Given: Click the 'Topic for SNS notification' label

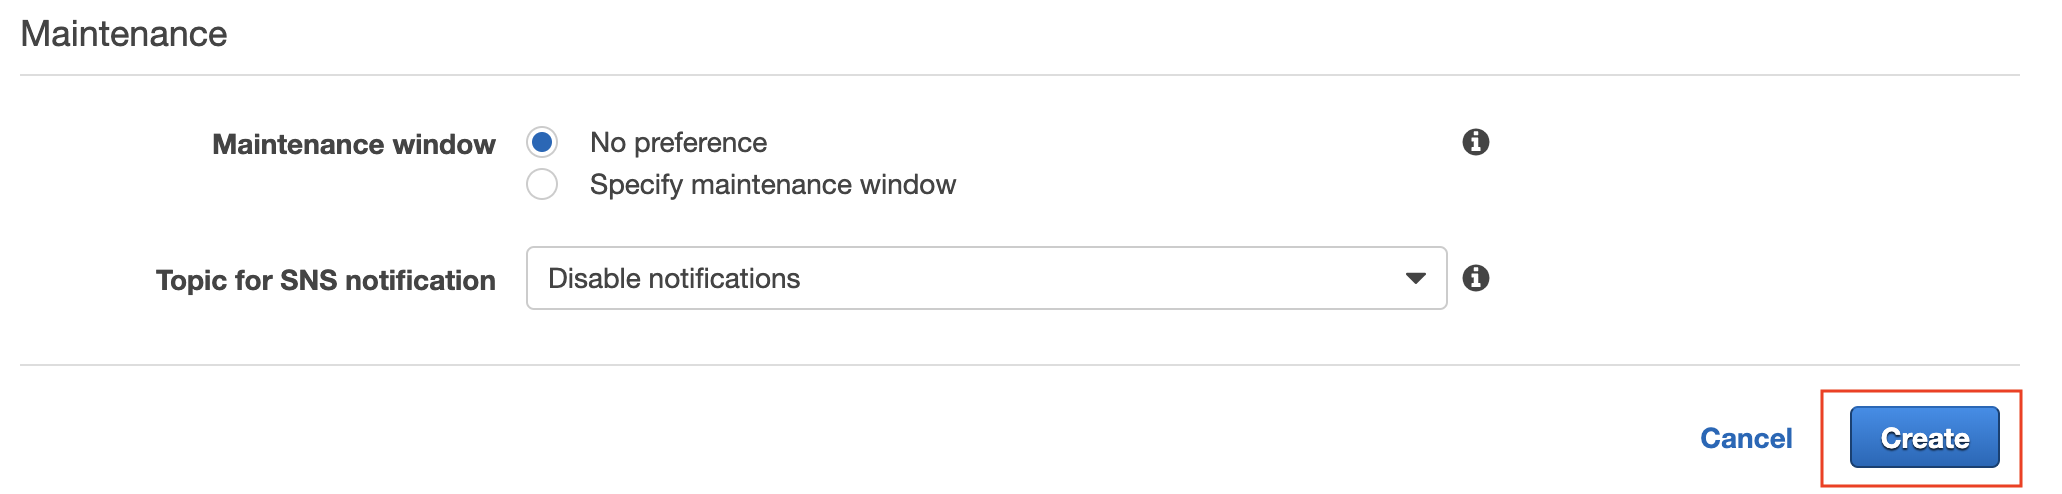Looking at the screenshot, I should pos(325,280).
